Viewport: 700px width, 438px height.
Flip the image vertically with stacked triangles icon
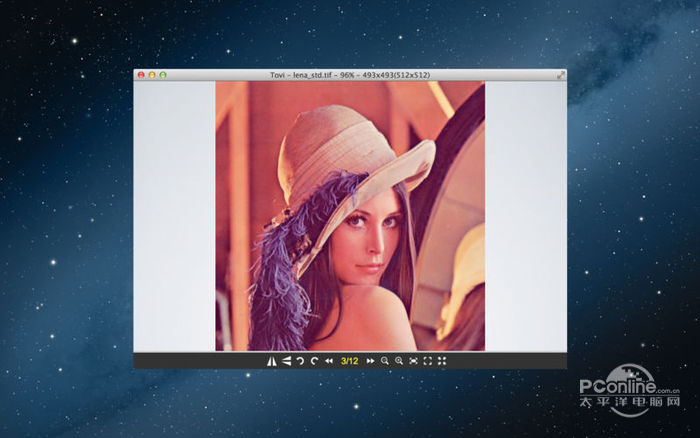[287, 361]
